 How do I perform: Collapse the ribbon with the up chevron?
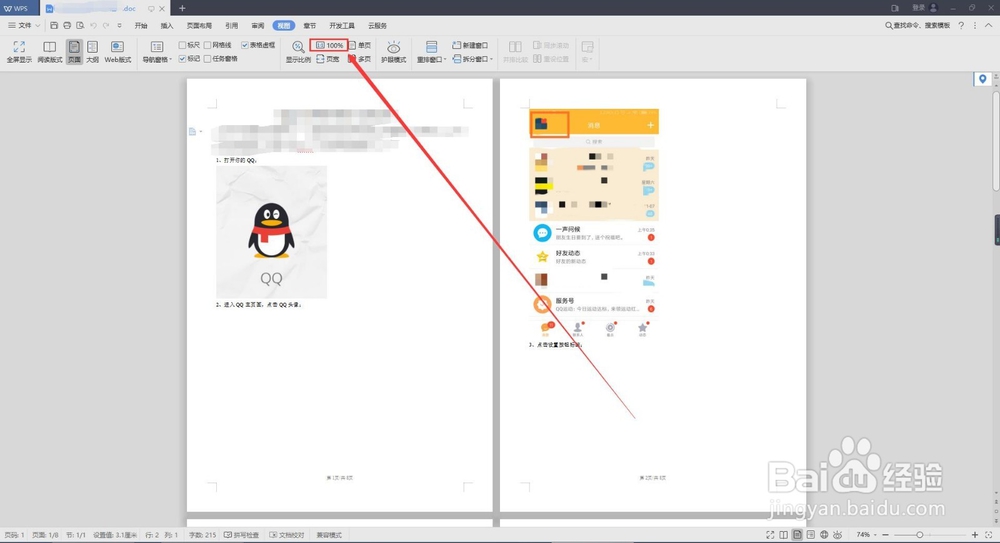tap(988, 26)
